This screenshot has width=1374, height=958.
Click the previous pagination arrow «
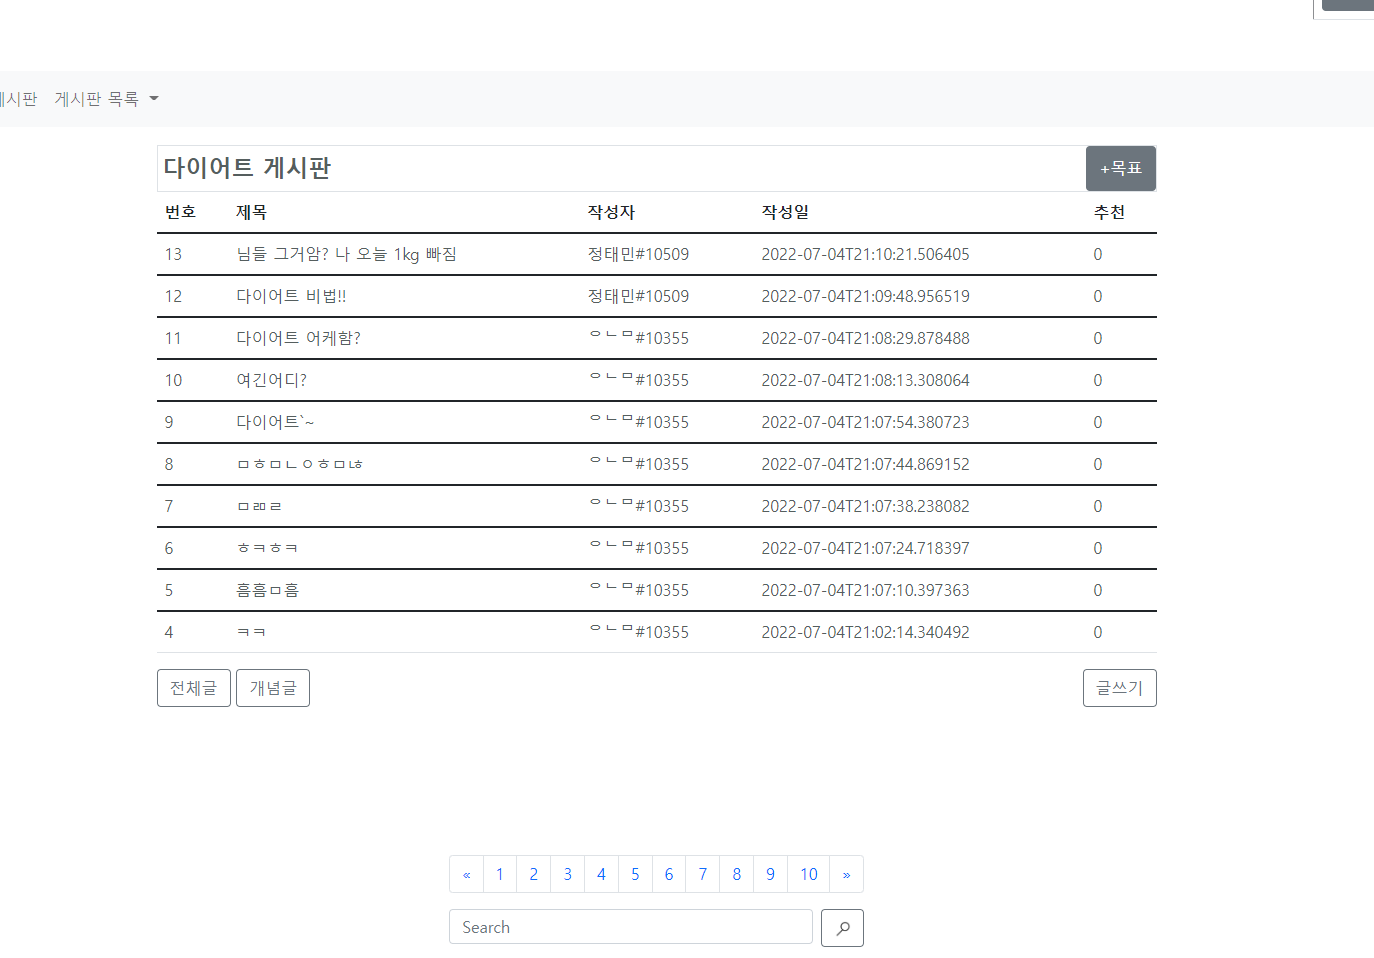[466, 874]
